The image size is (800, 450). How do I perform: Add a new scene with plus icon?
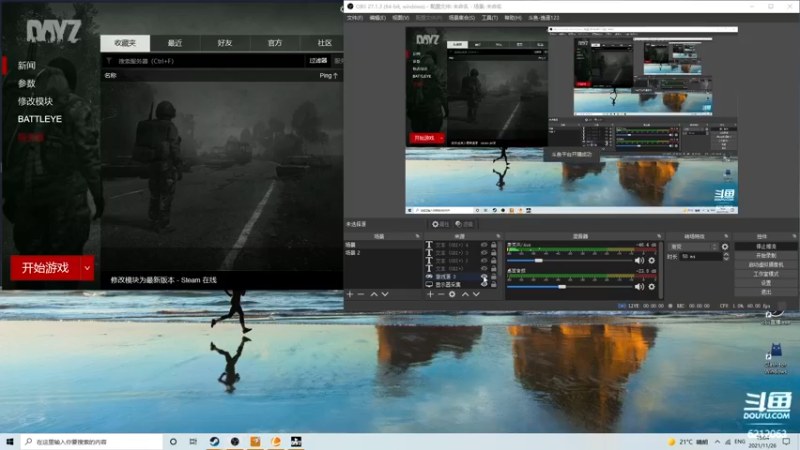click(350, 294)
